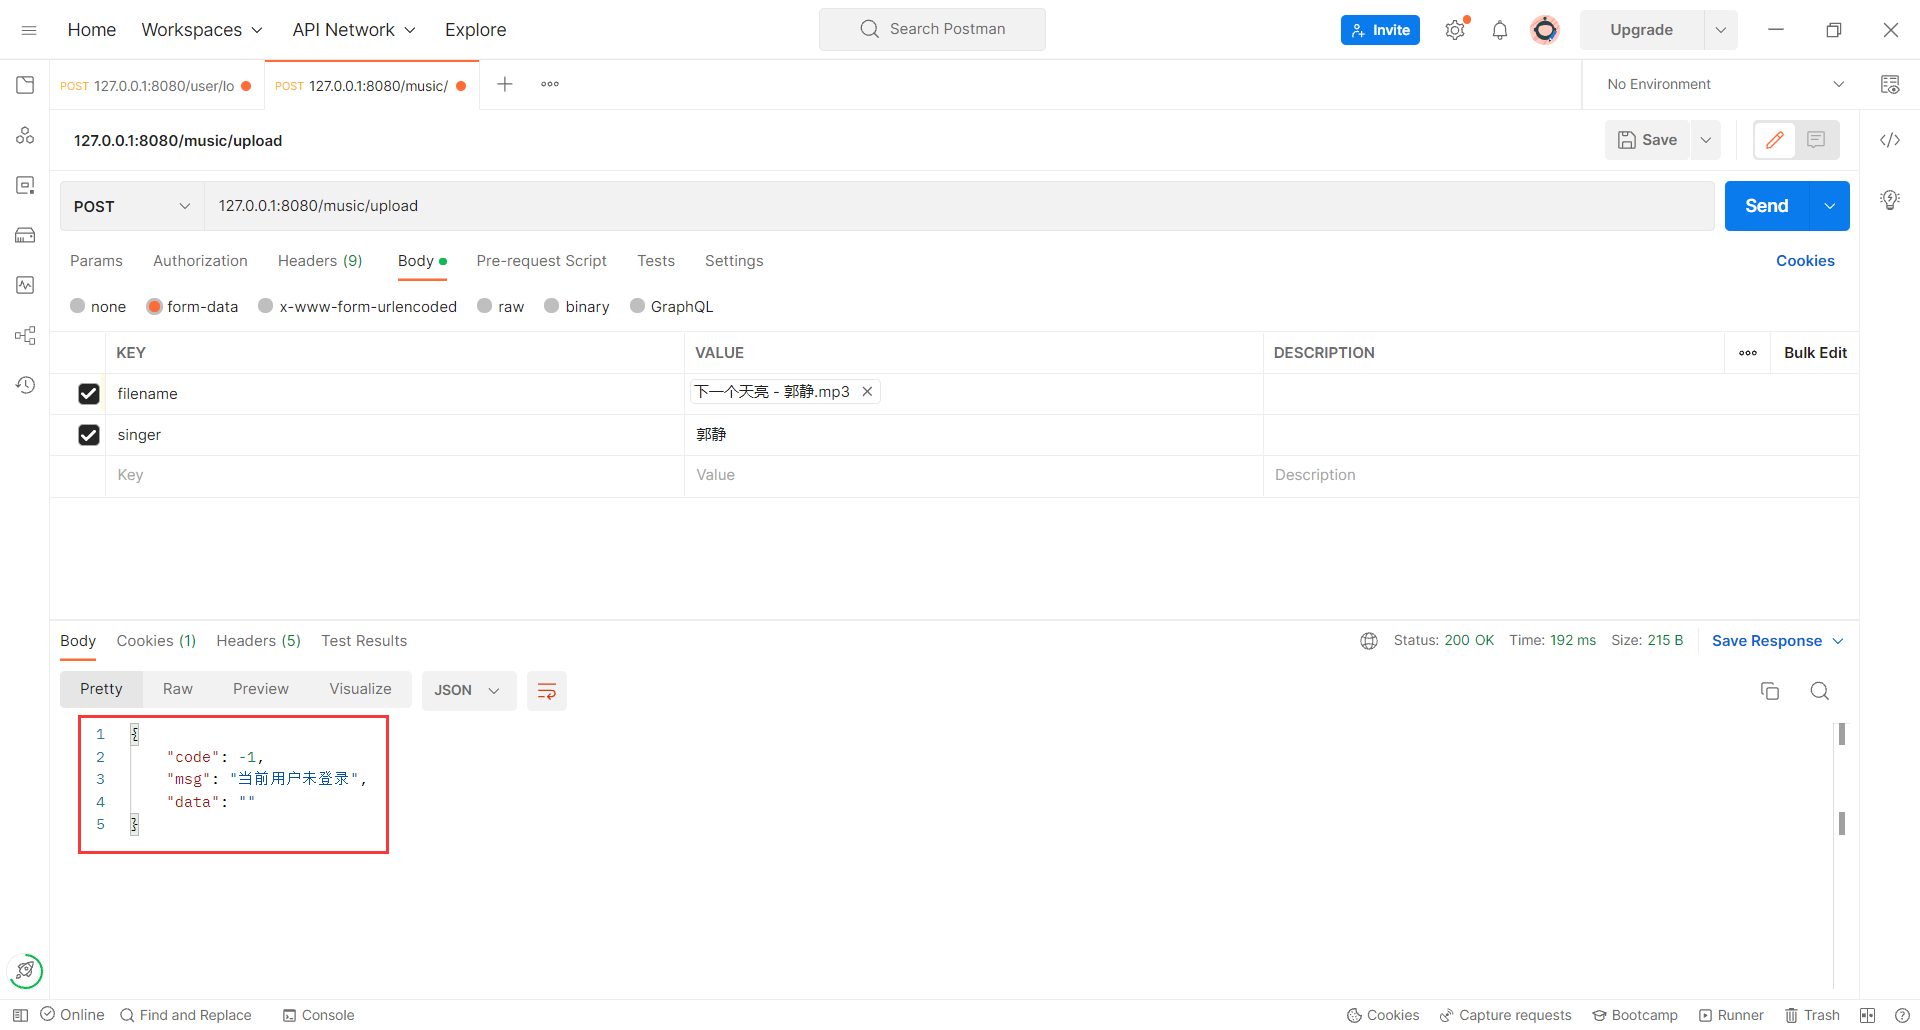Expand the API Network dropdown
The image size is (1920, 1030).
tap(354, 30)
